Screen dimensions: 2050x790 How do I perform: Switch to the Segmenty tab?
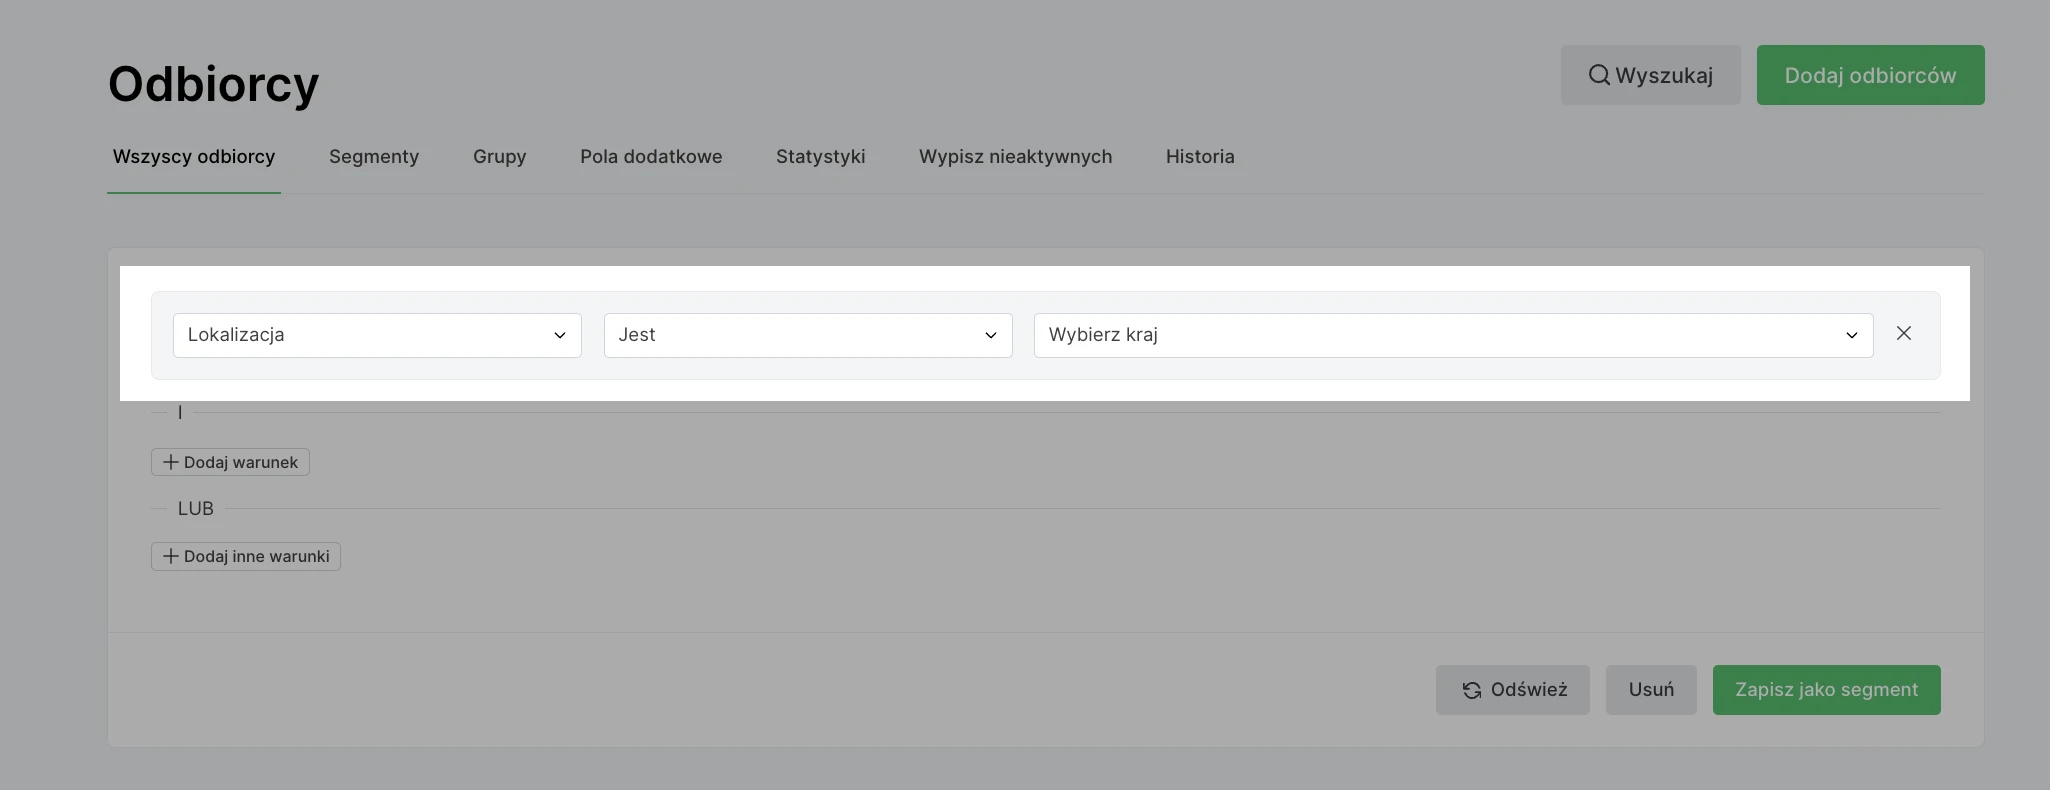374,157
